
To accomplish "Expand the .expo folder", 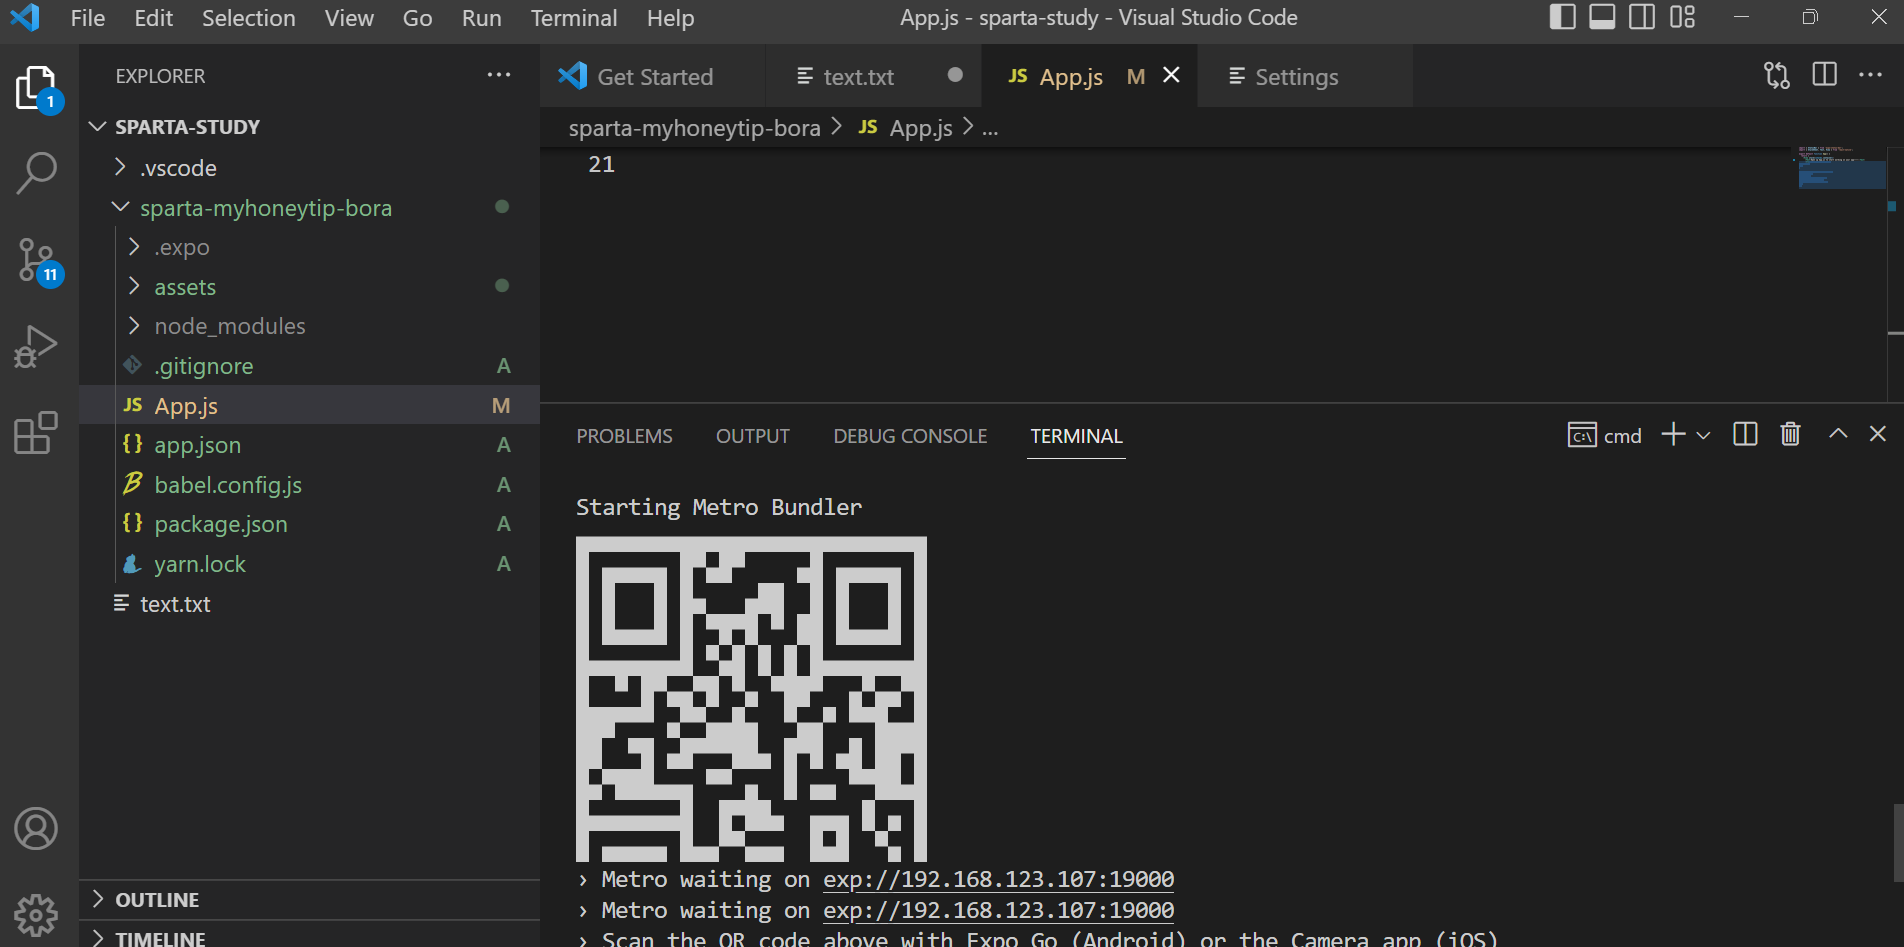I will tap(134, 246).
